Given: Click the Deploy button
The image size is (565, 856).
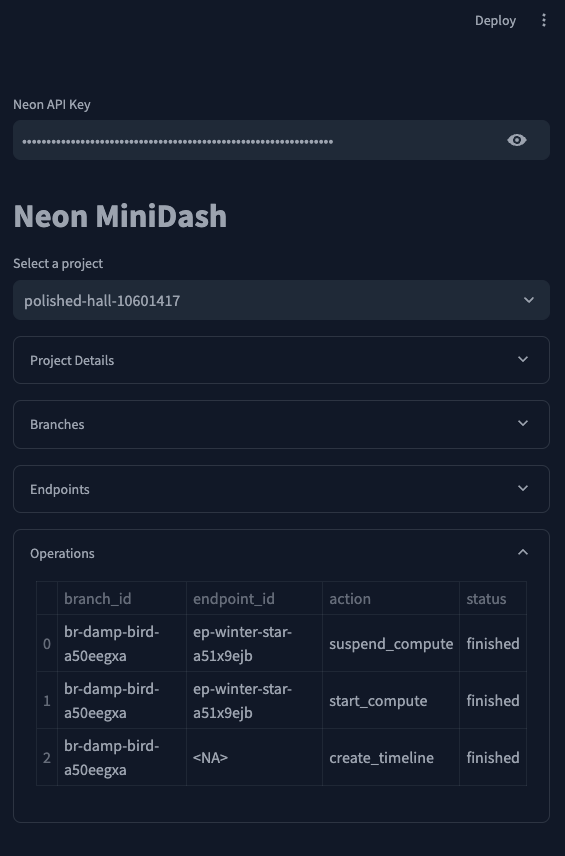Looking at the screenshot, I should coord(495,21).
